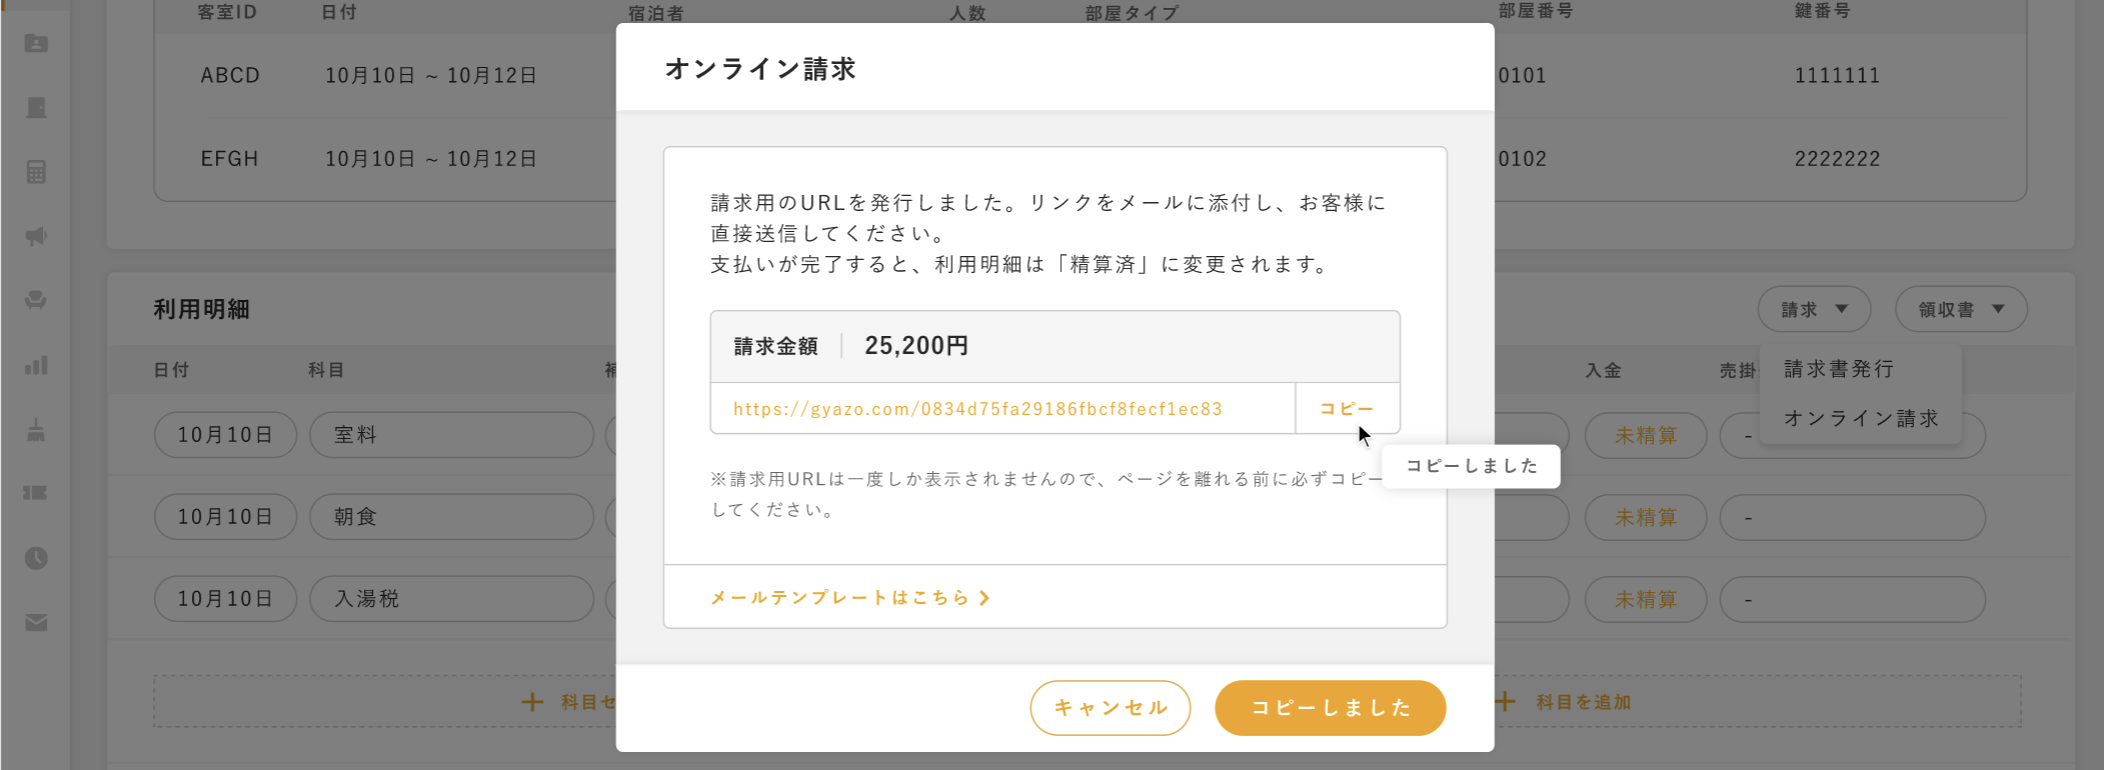Image resolution: width=2104 pixels, height=770 pixels.
Task: Click the plus icon beside 科目を追加
Action: coord(1505,702)
